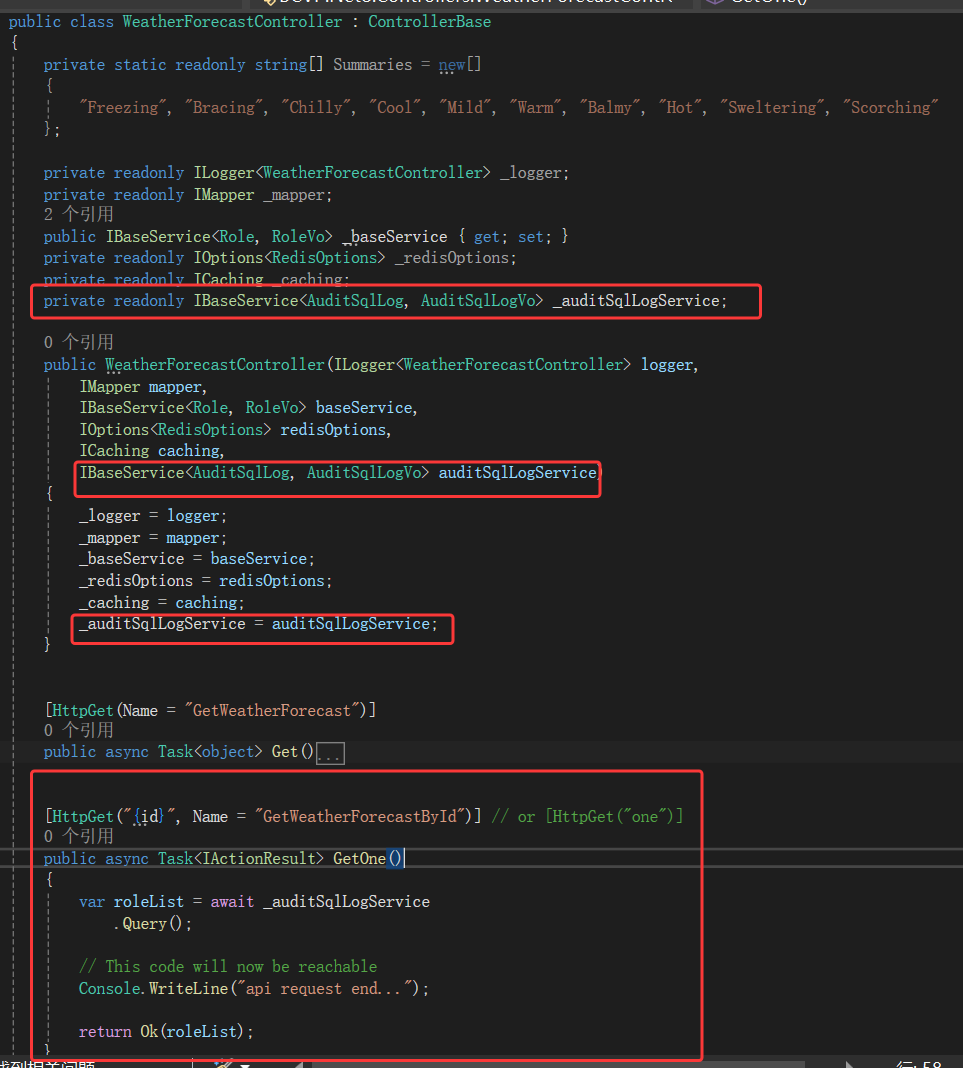Click the '.Query()' method call
This screenshot has width=963, height=1068.
153,924
